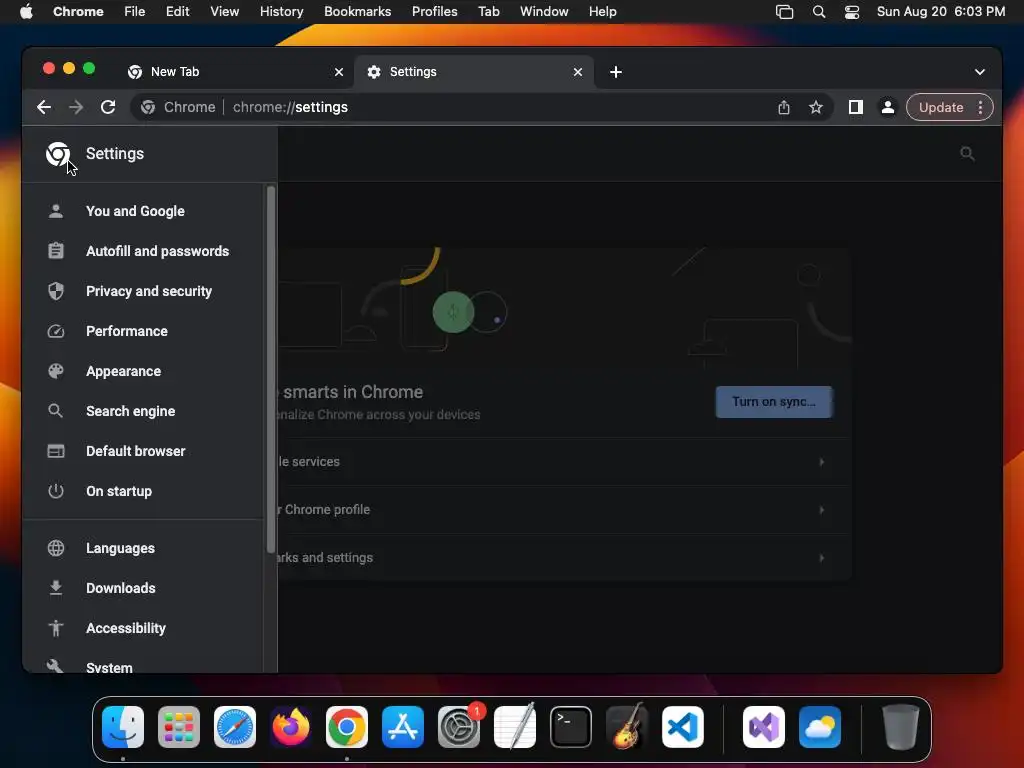Open On startup settings label
Viewport: 1024px width, 768px height.
(119, 491)
